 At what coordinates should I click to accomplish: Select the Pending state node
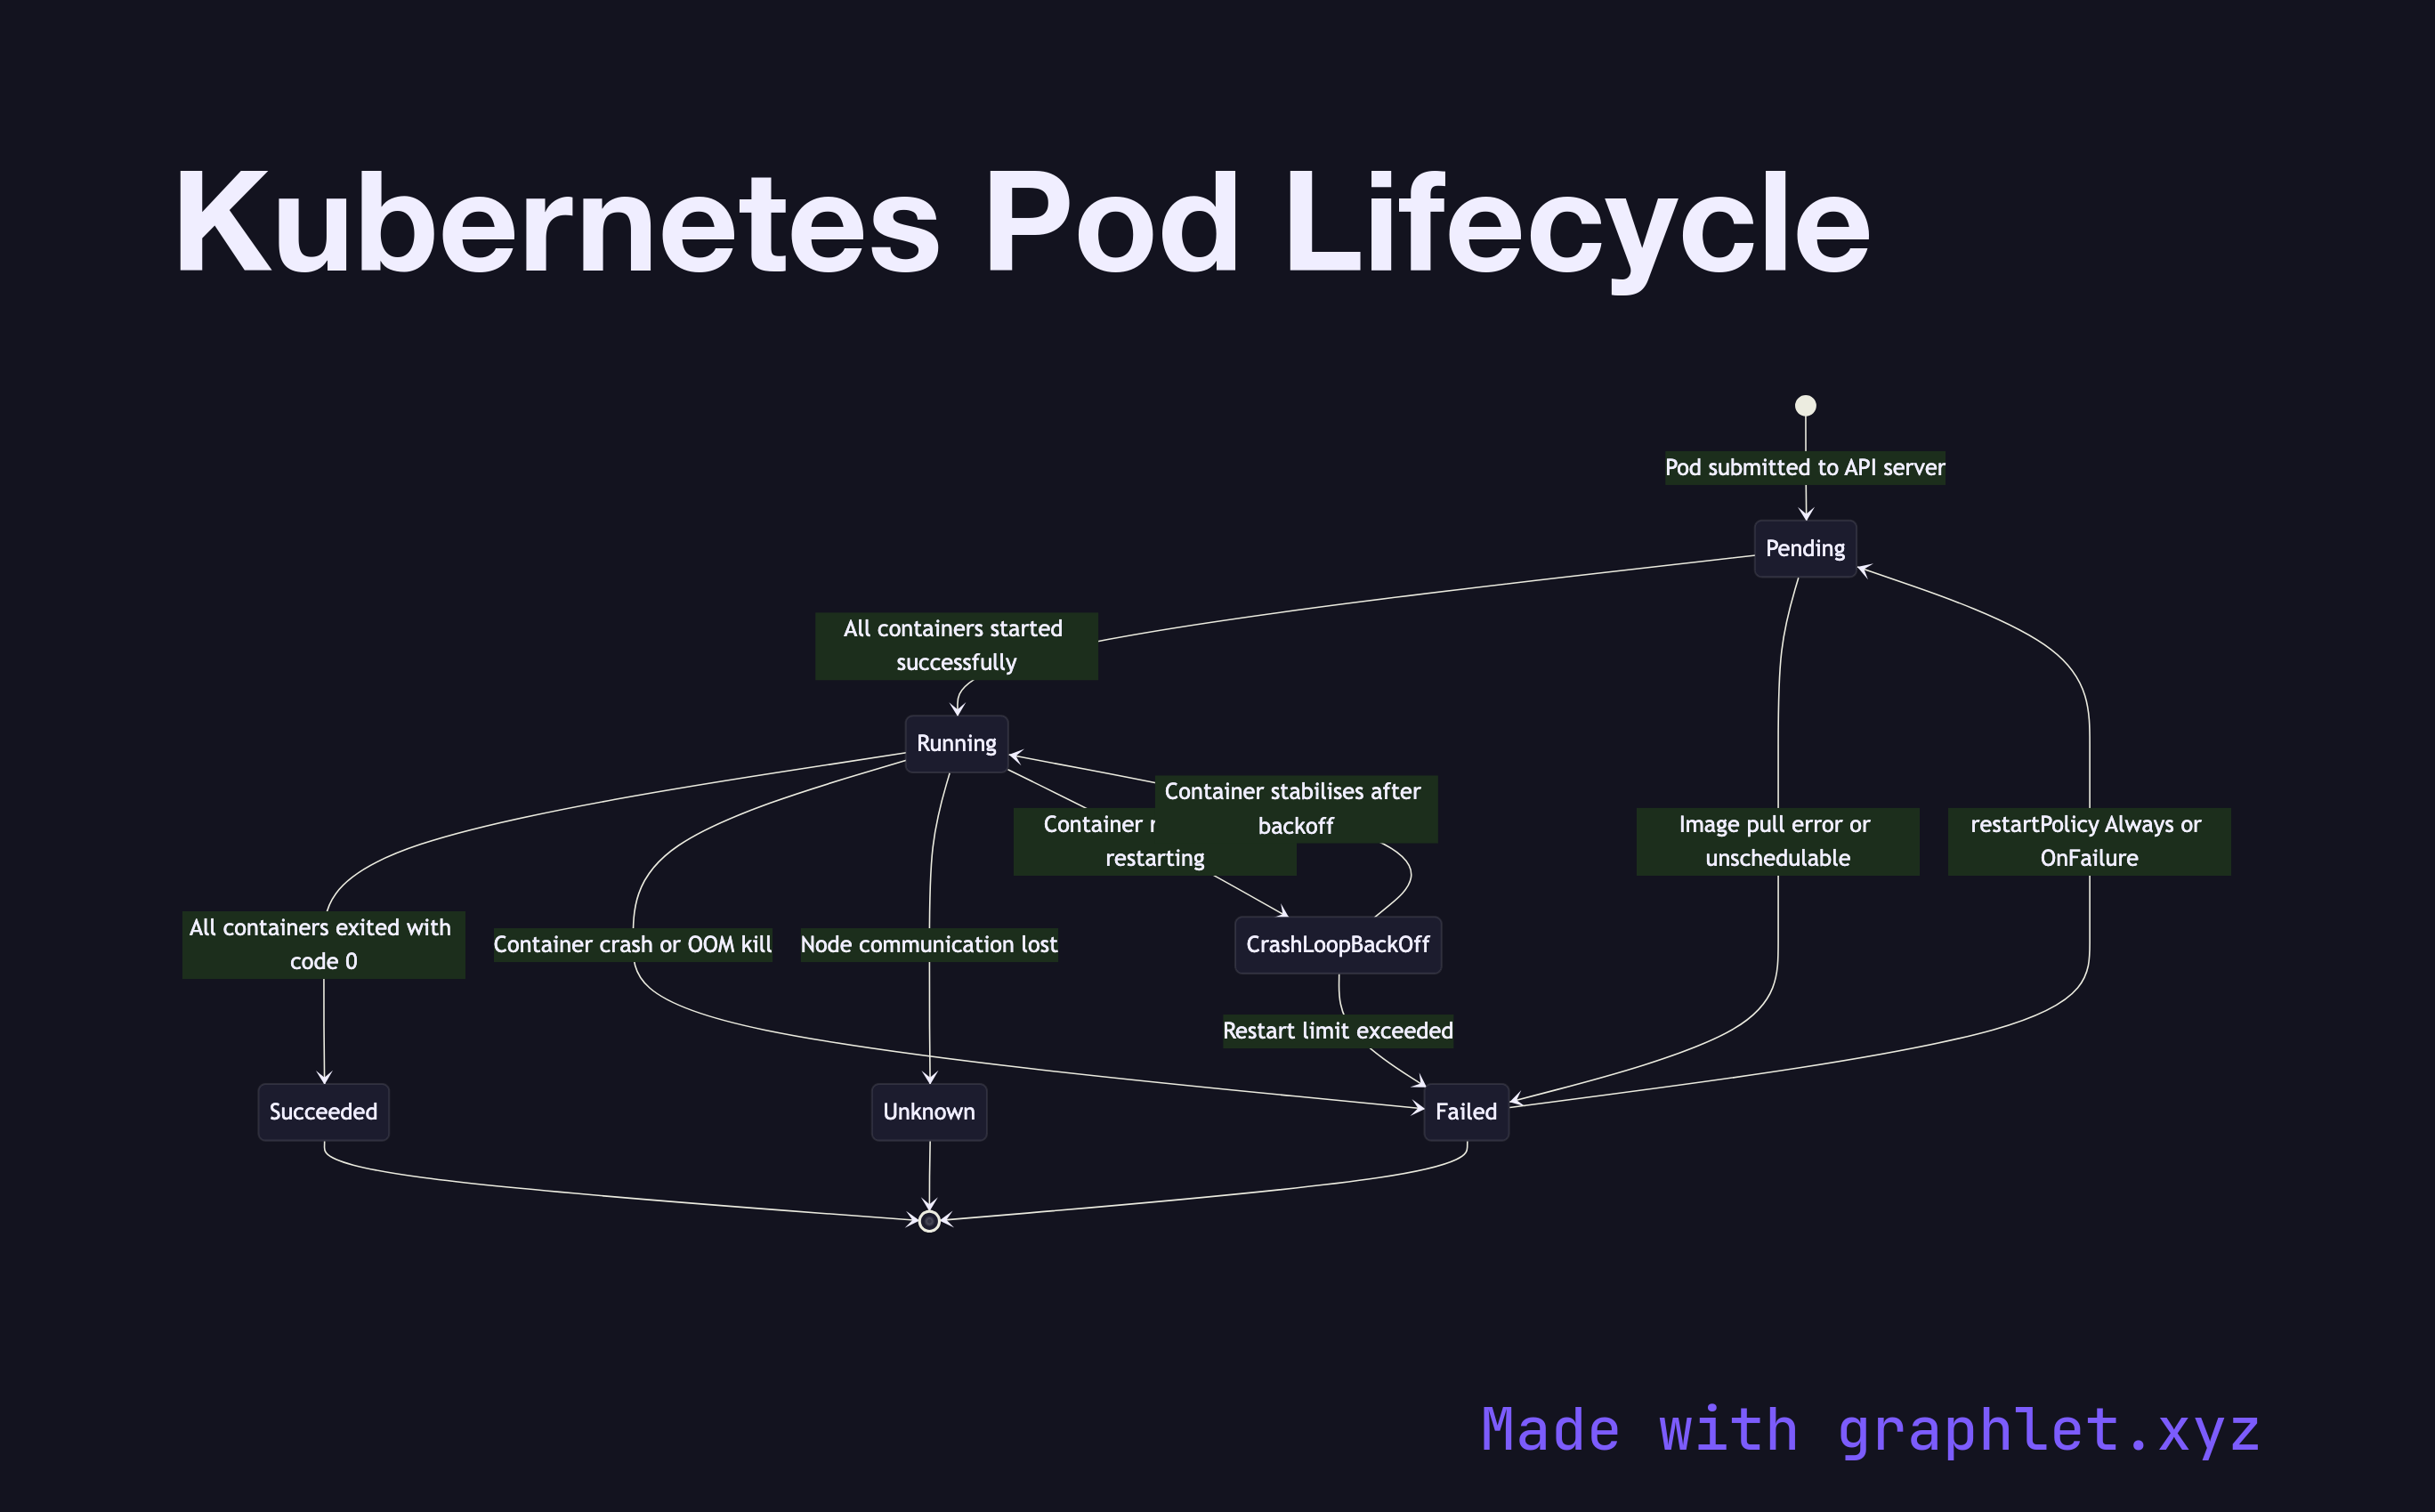[1804, 548]
